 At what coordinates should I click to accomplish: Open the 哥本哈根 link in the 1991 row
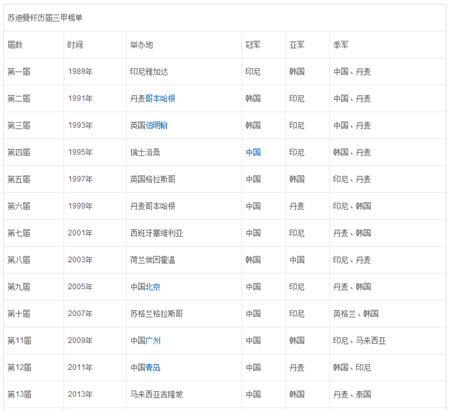160,99
